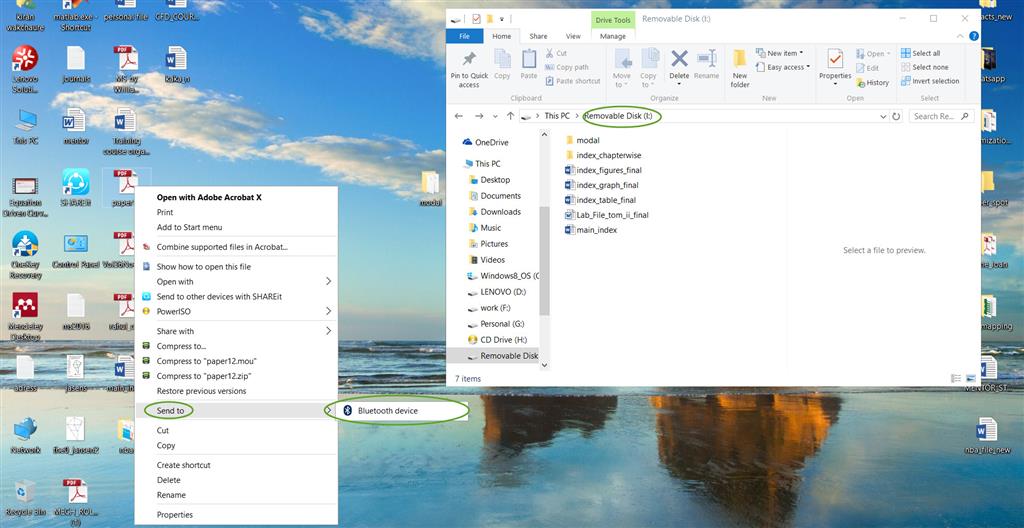Switch to details view in status bar

point(955,378)
